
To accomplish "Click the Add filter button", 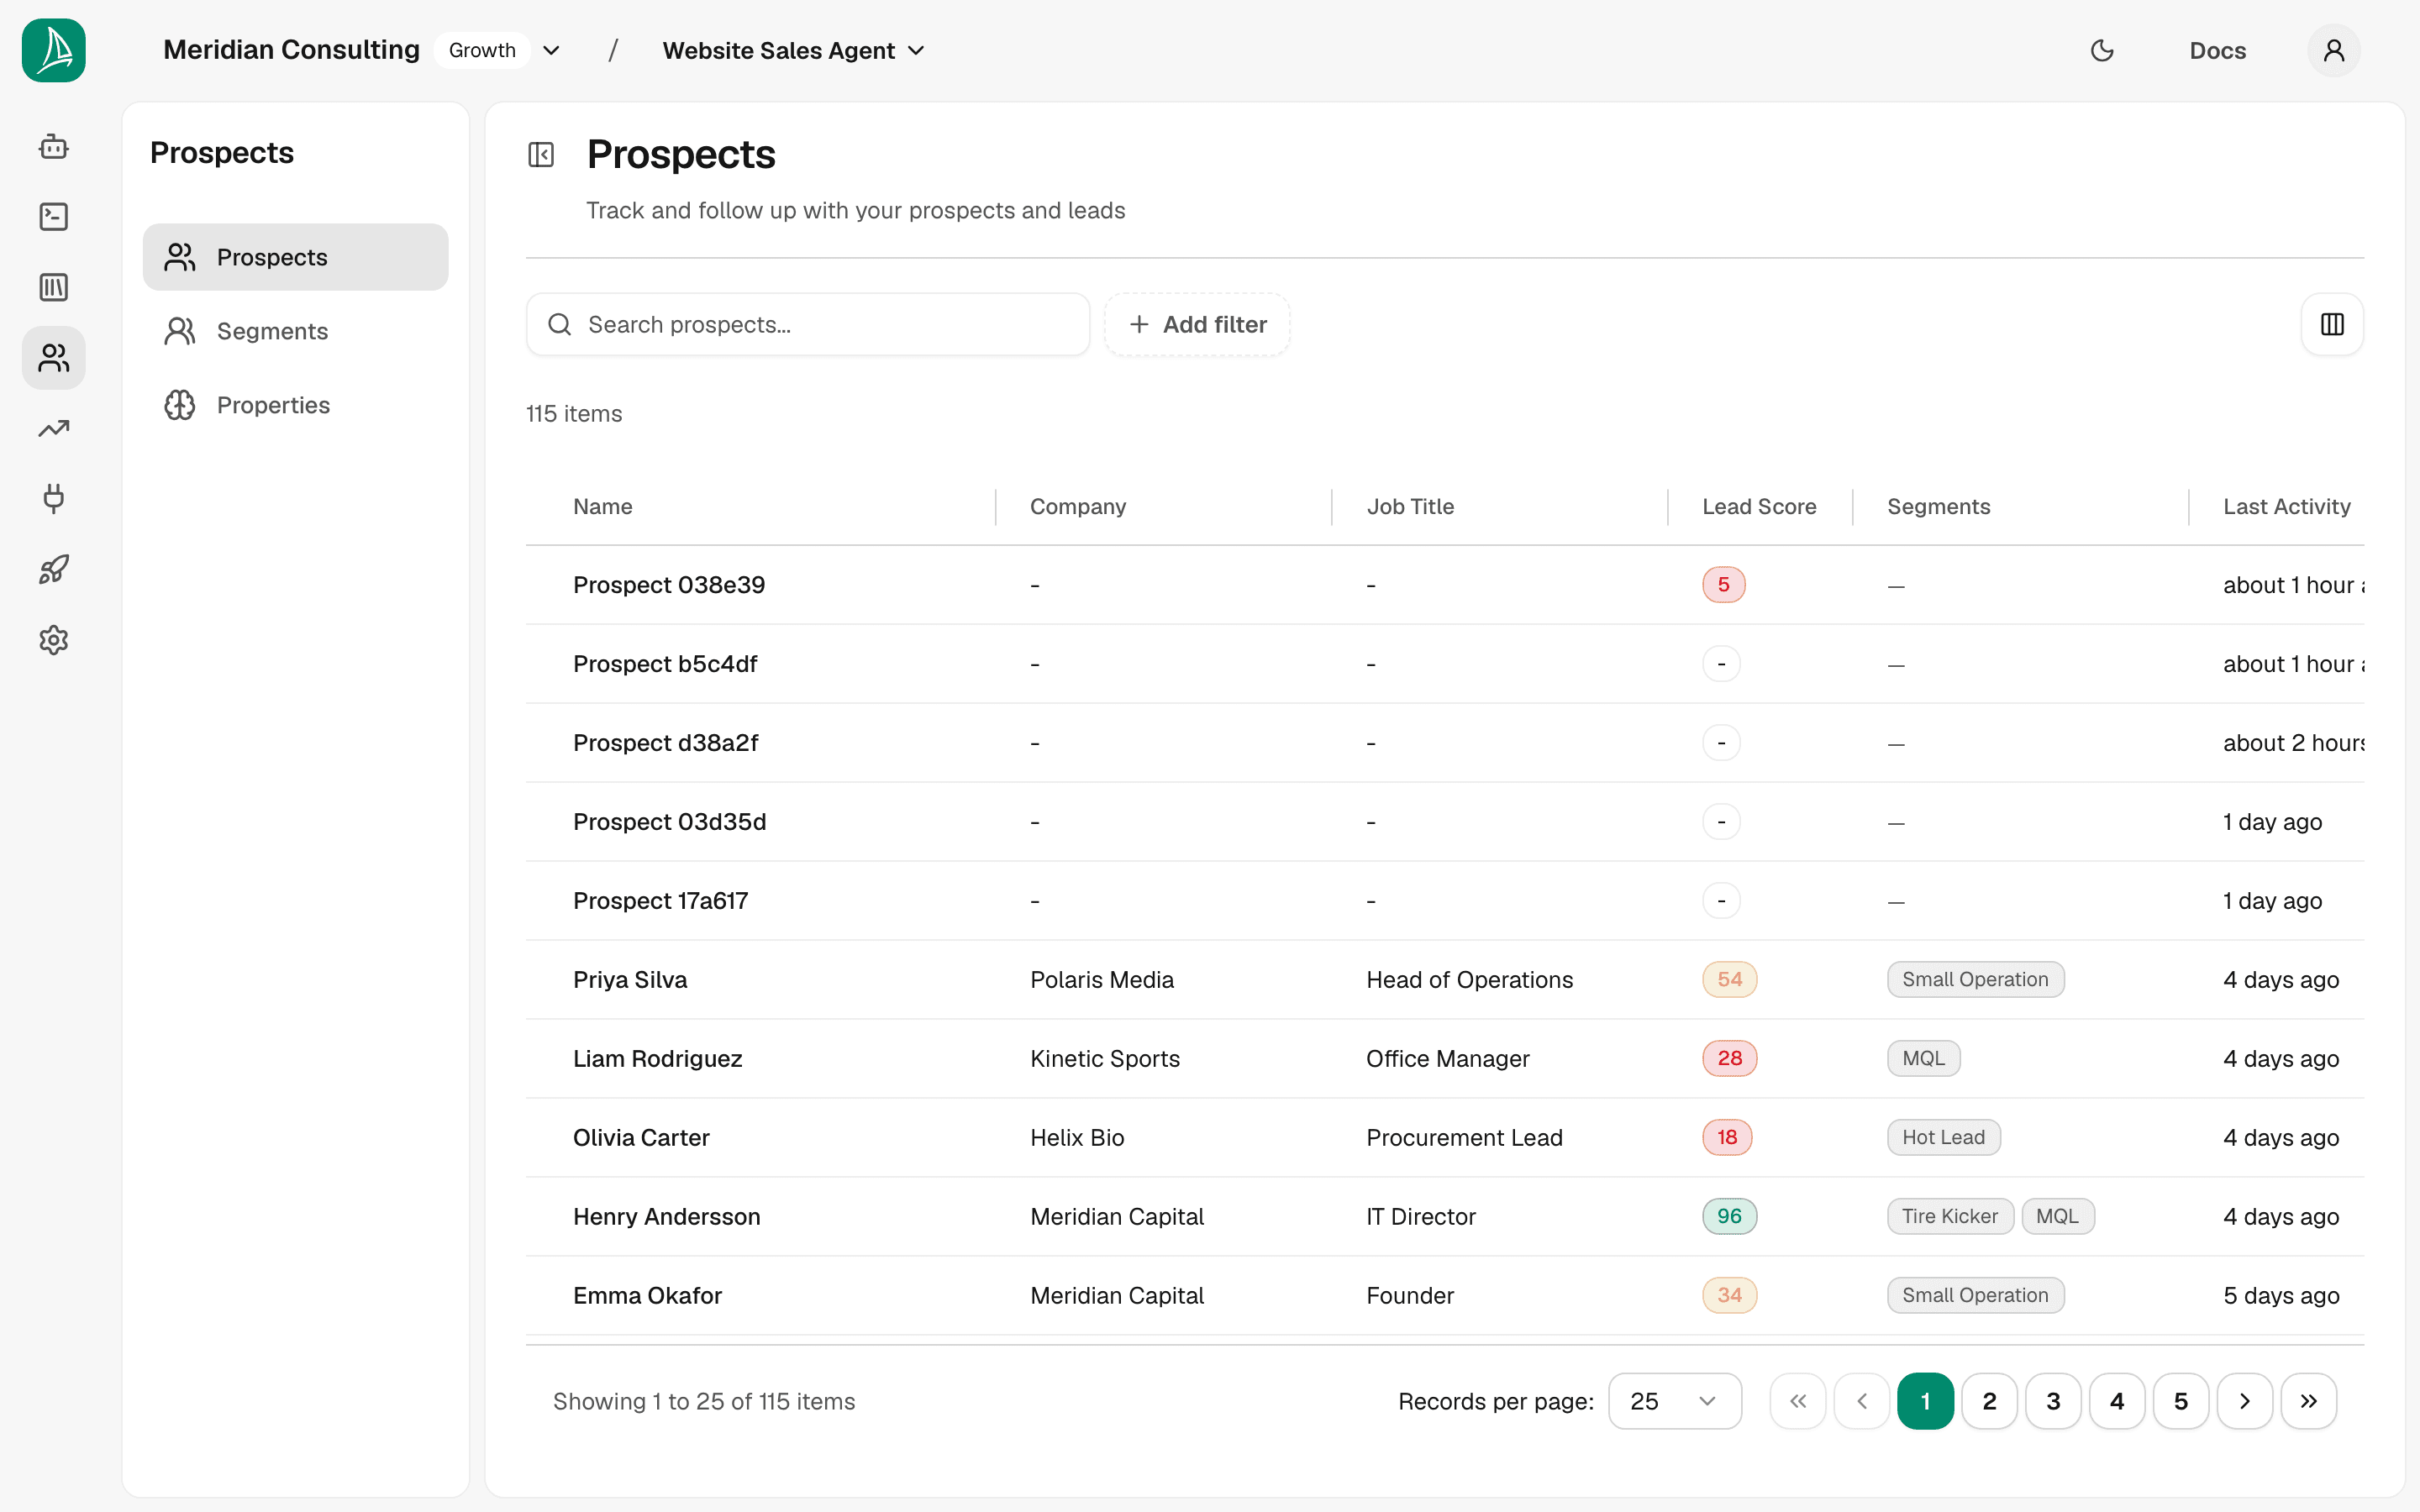I will click(x=1197, y=324).
